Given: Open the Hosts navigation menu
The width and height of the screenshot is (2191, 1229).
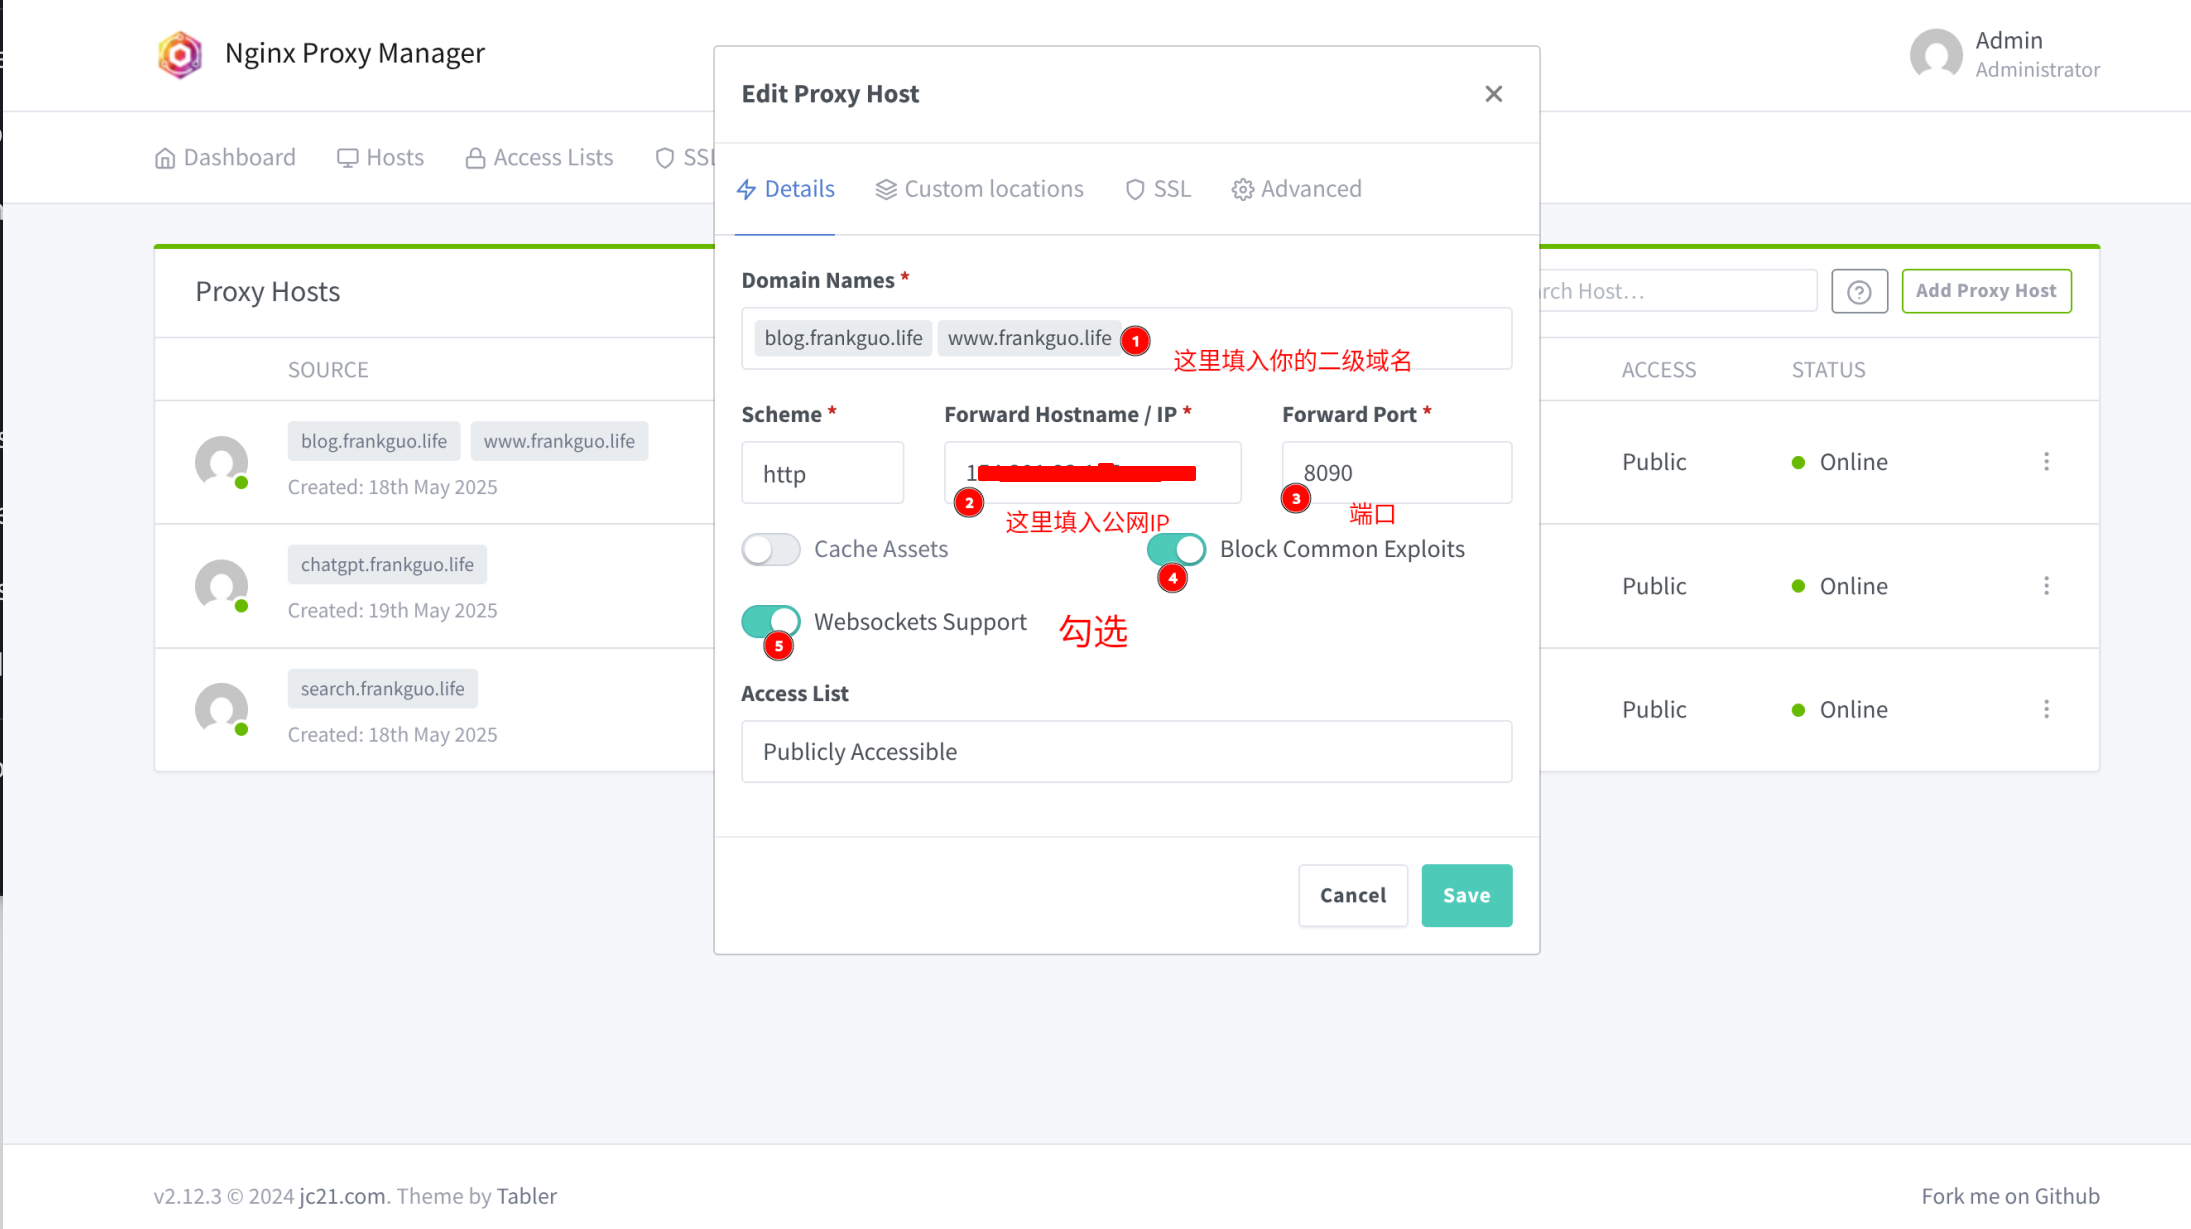Looking at the screenshot, I should (381, 158).
